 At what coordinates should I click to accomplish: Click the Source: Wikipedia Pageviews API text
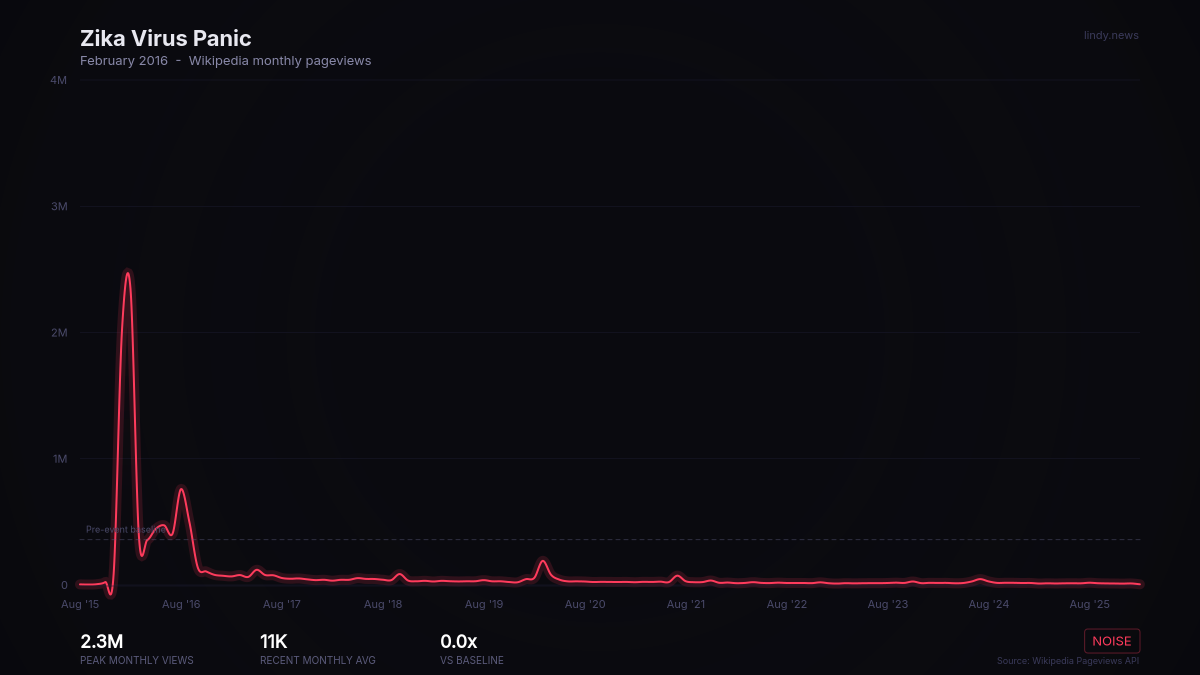click(x=1067, y=661)
